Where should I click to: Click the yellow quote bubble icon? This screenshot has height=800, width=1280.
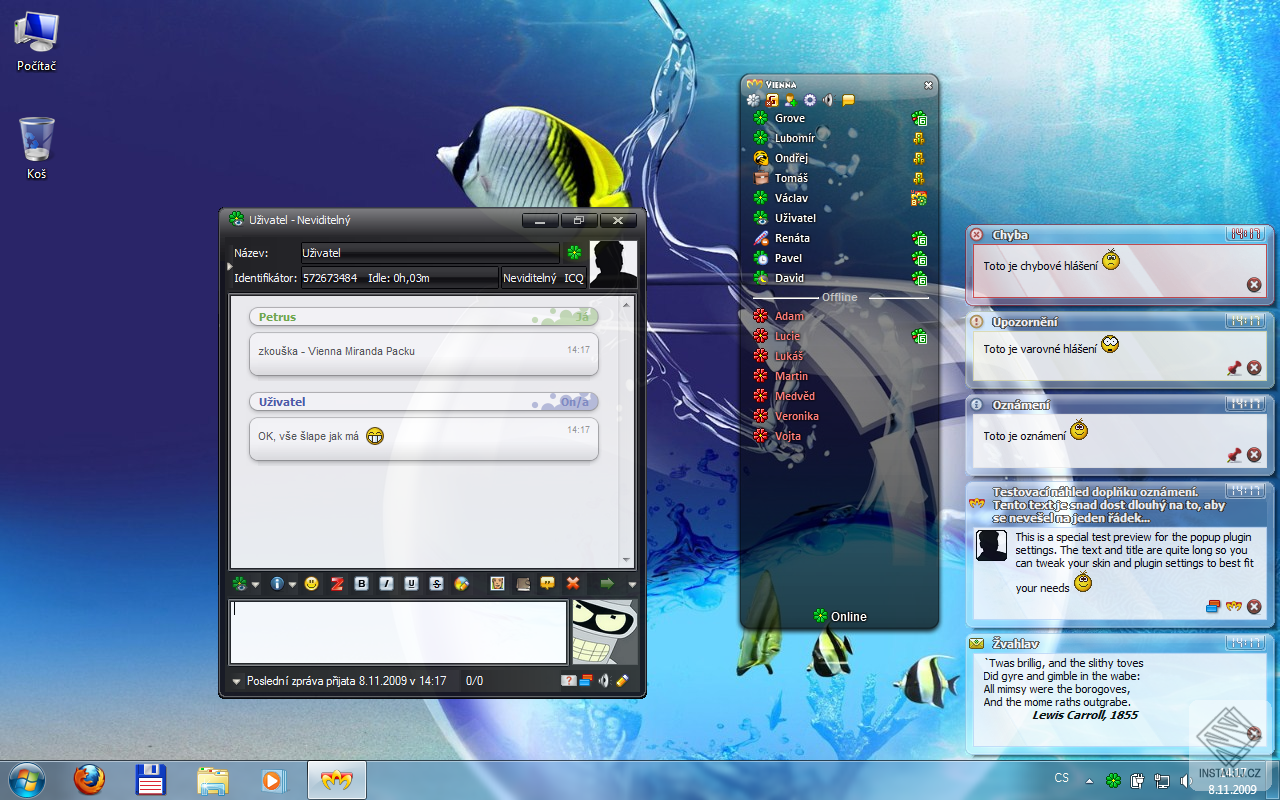click(x=548, y=584)
